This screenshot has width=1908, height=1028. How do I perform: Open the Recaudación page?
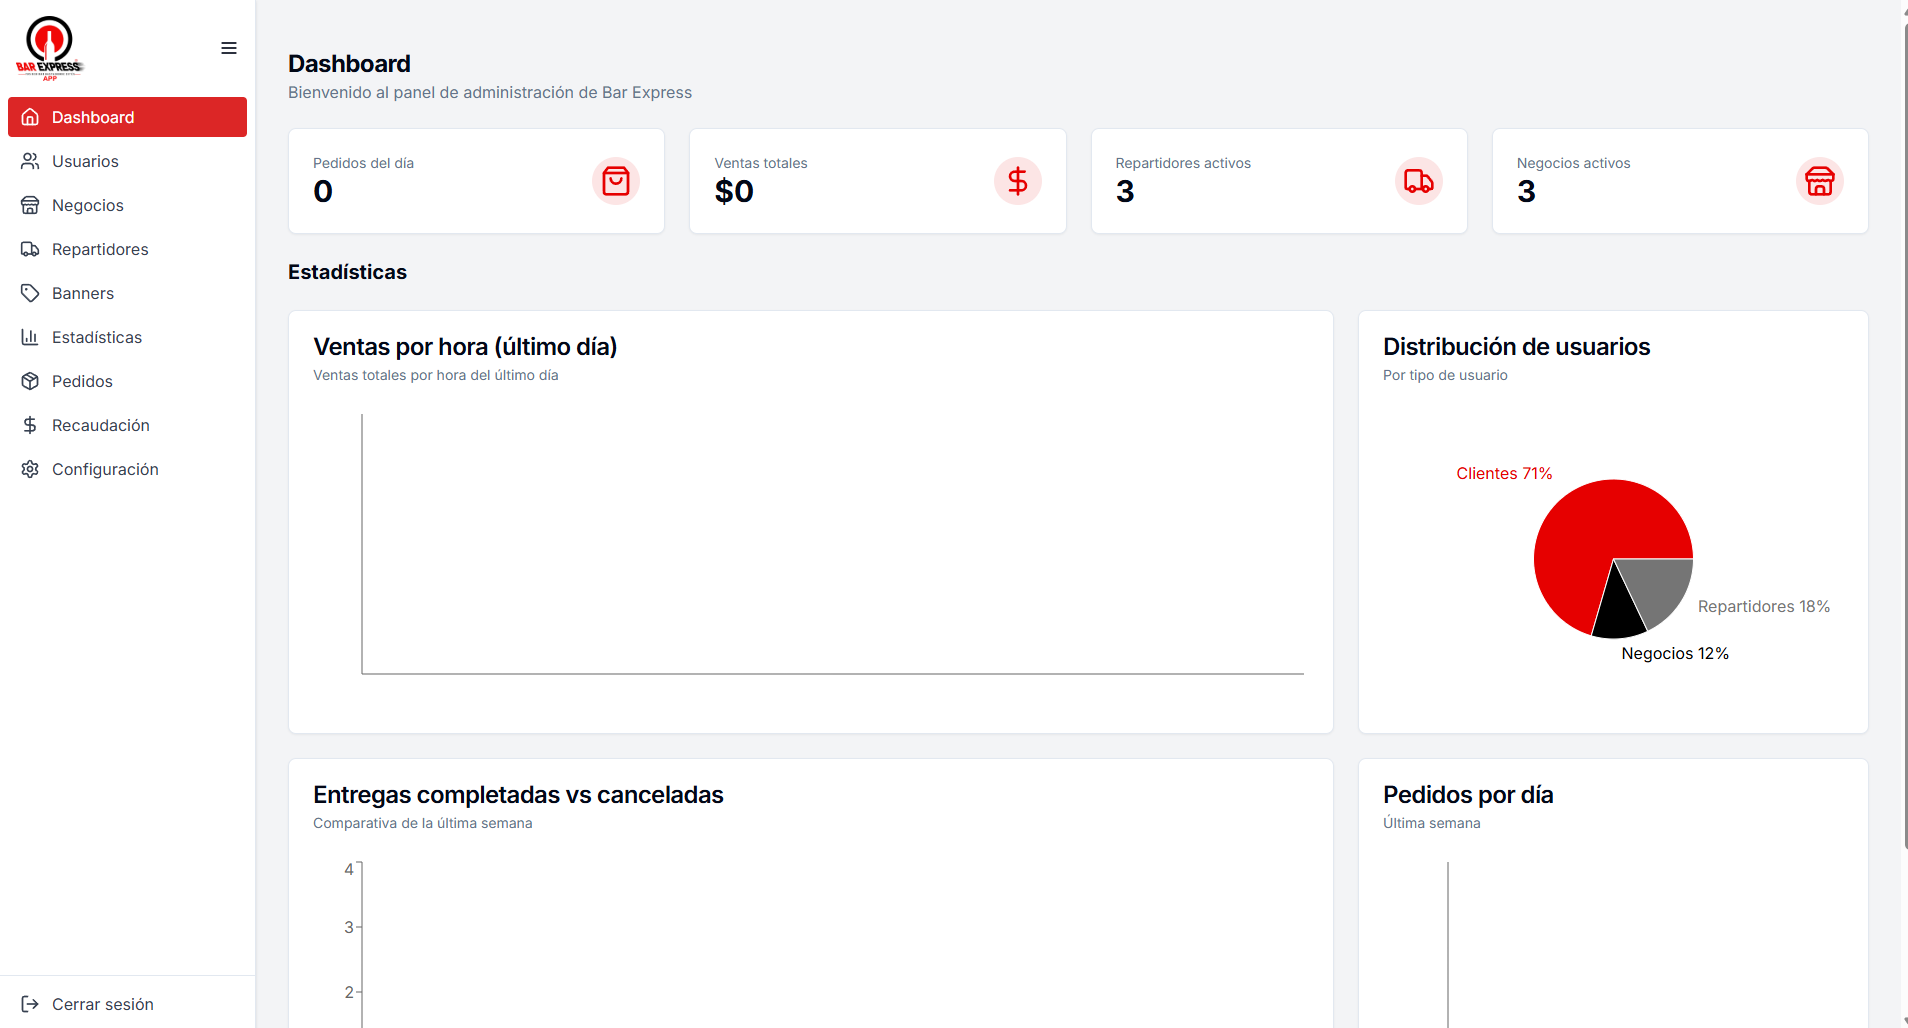pos(127,425)
